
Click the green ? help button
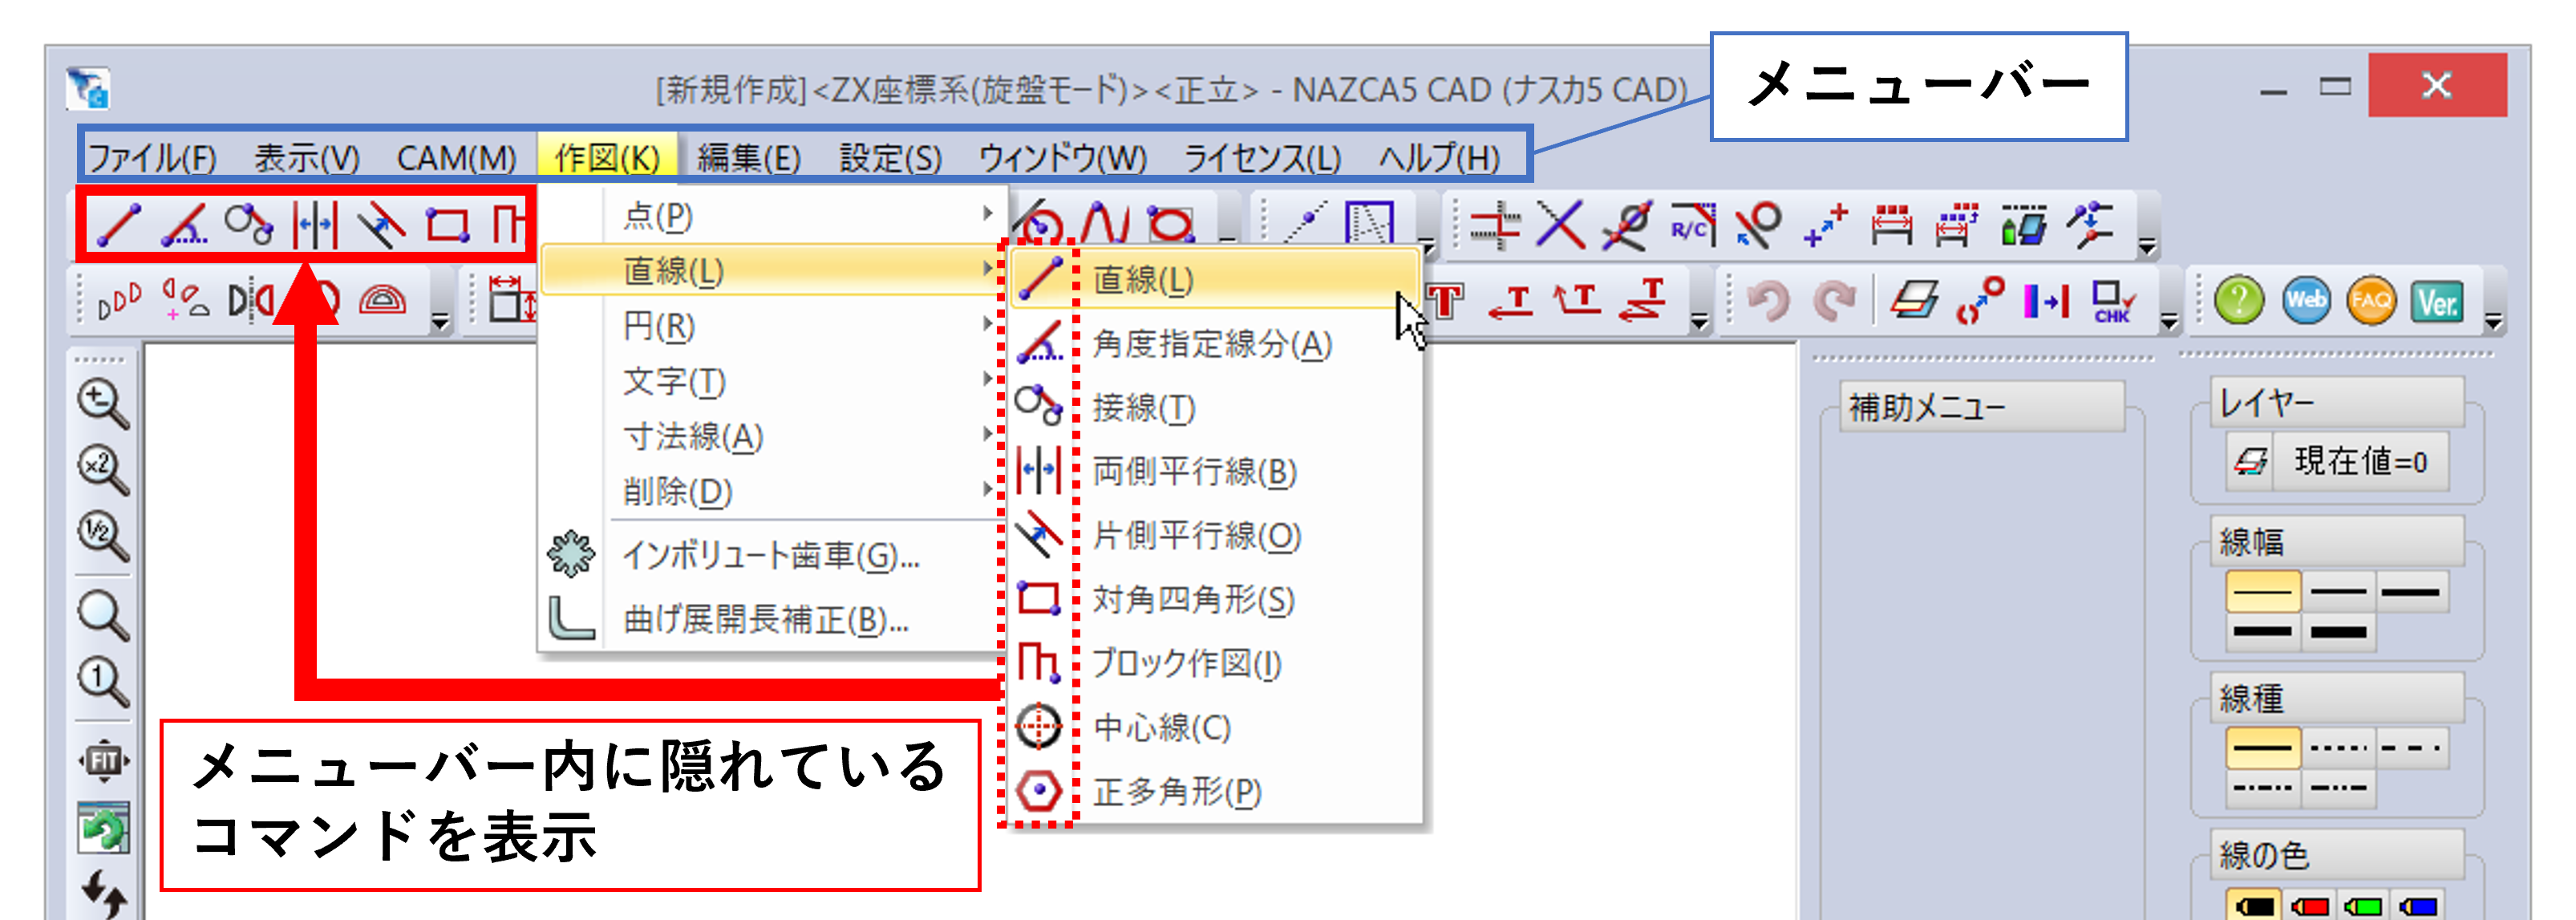click(2240, 300)
